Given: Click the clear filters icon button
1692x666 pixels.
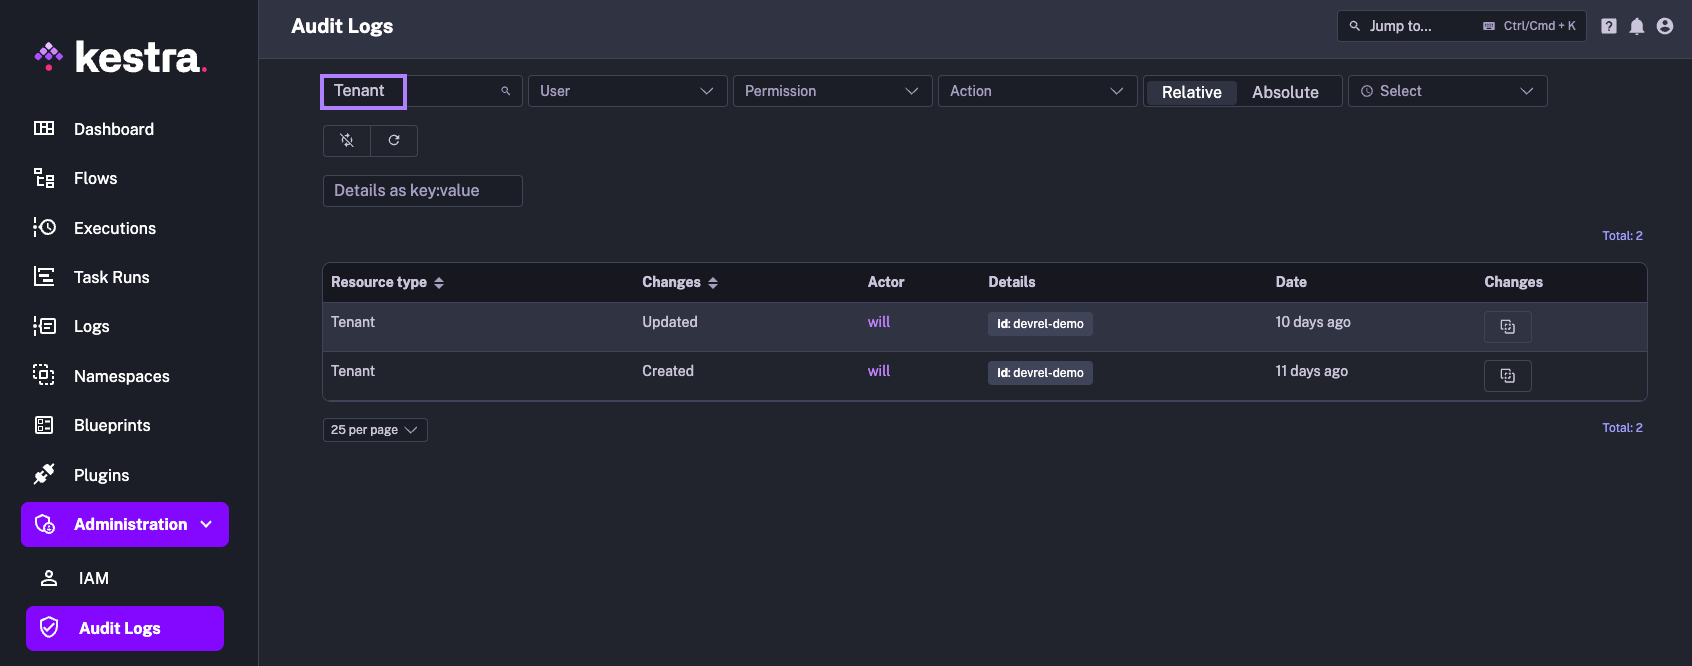Looking at the screenshot, I should click(x=347, y=141).
